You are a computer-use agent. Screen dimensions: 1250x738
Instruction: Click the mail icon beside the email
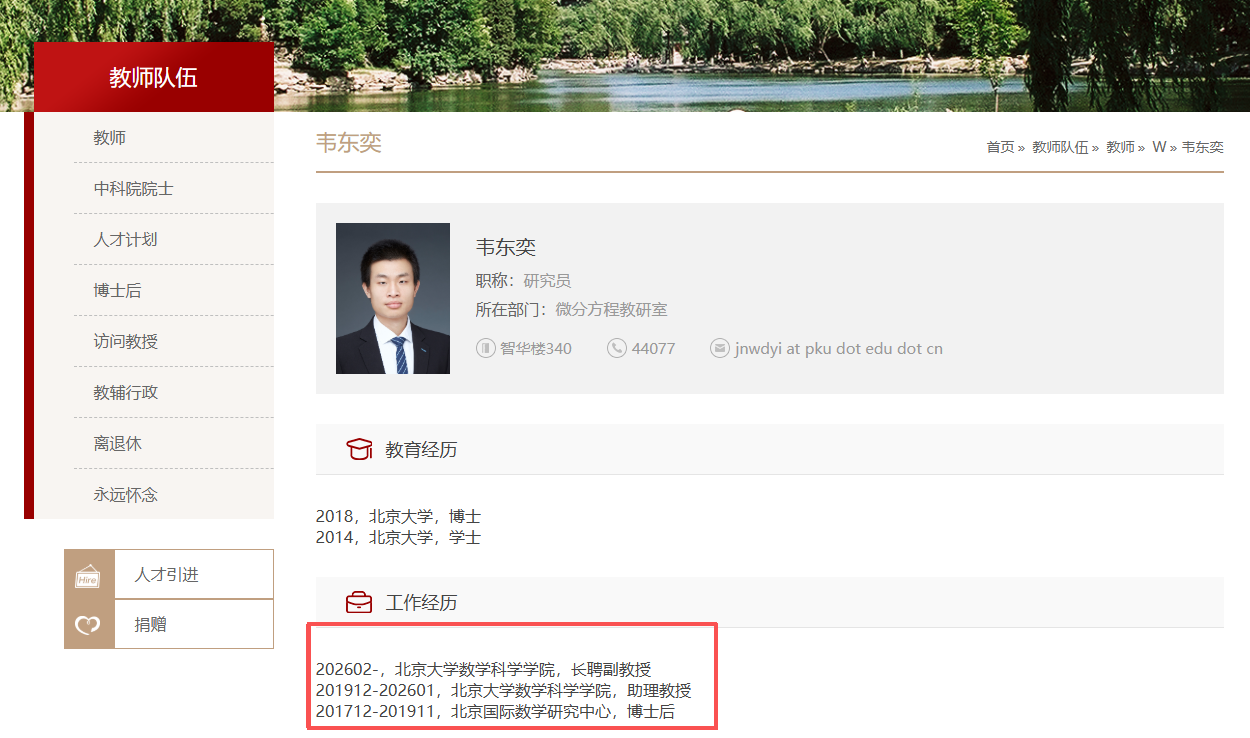pos(719,348)
